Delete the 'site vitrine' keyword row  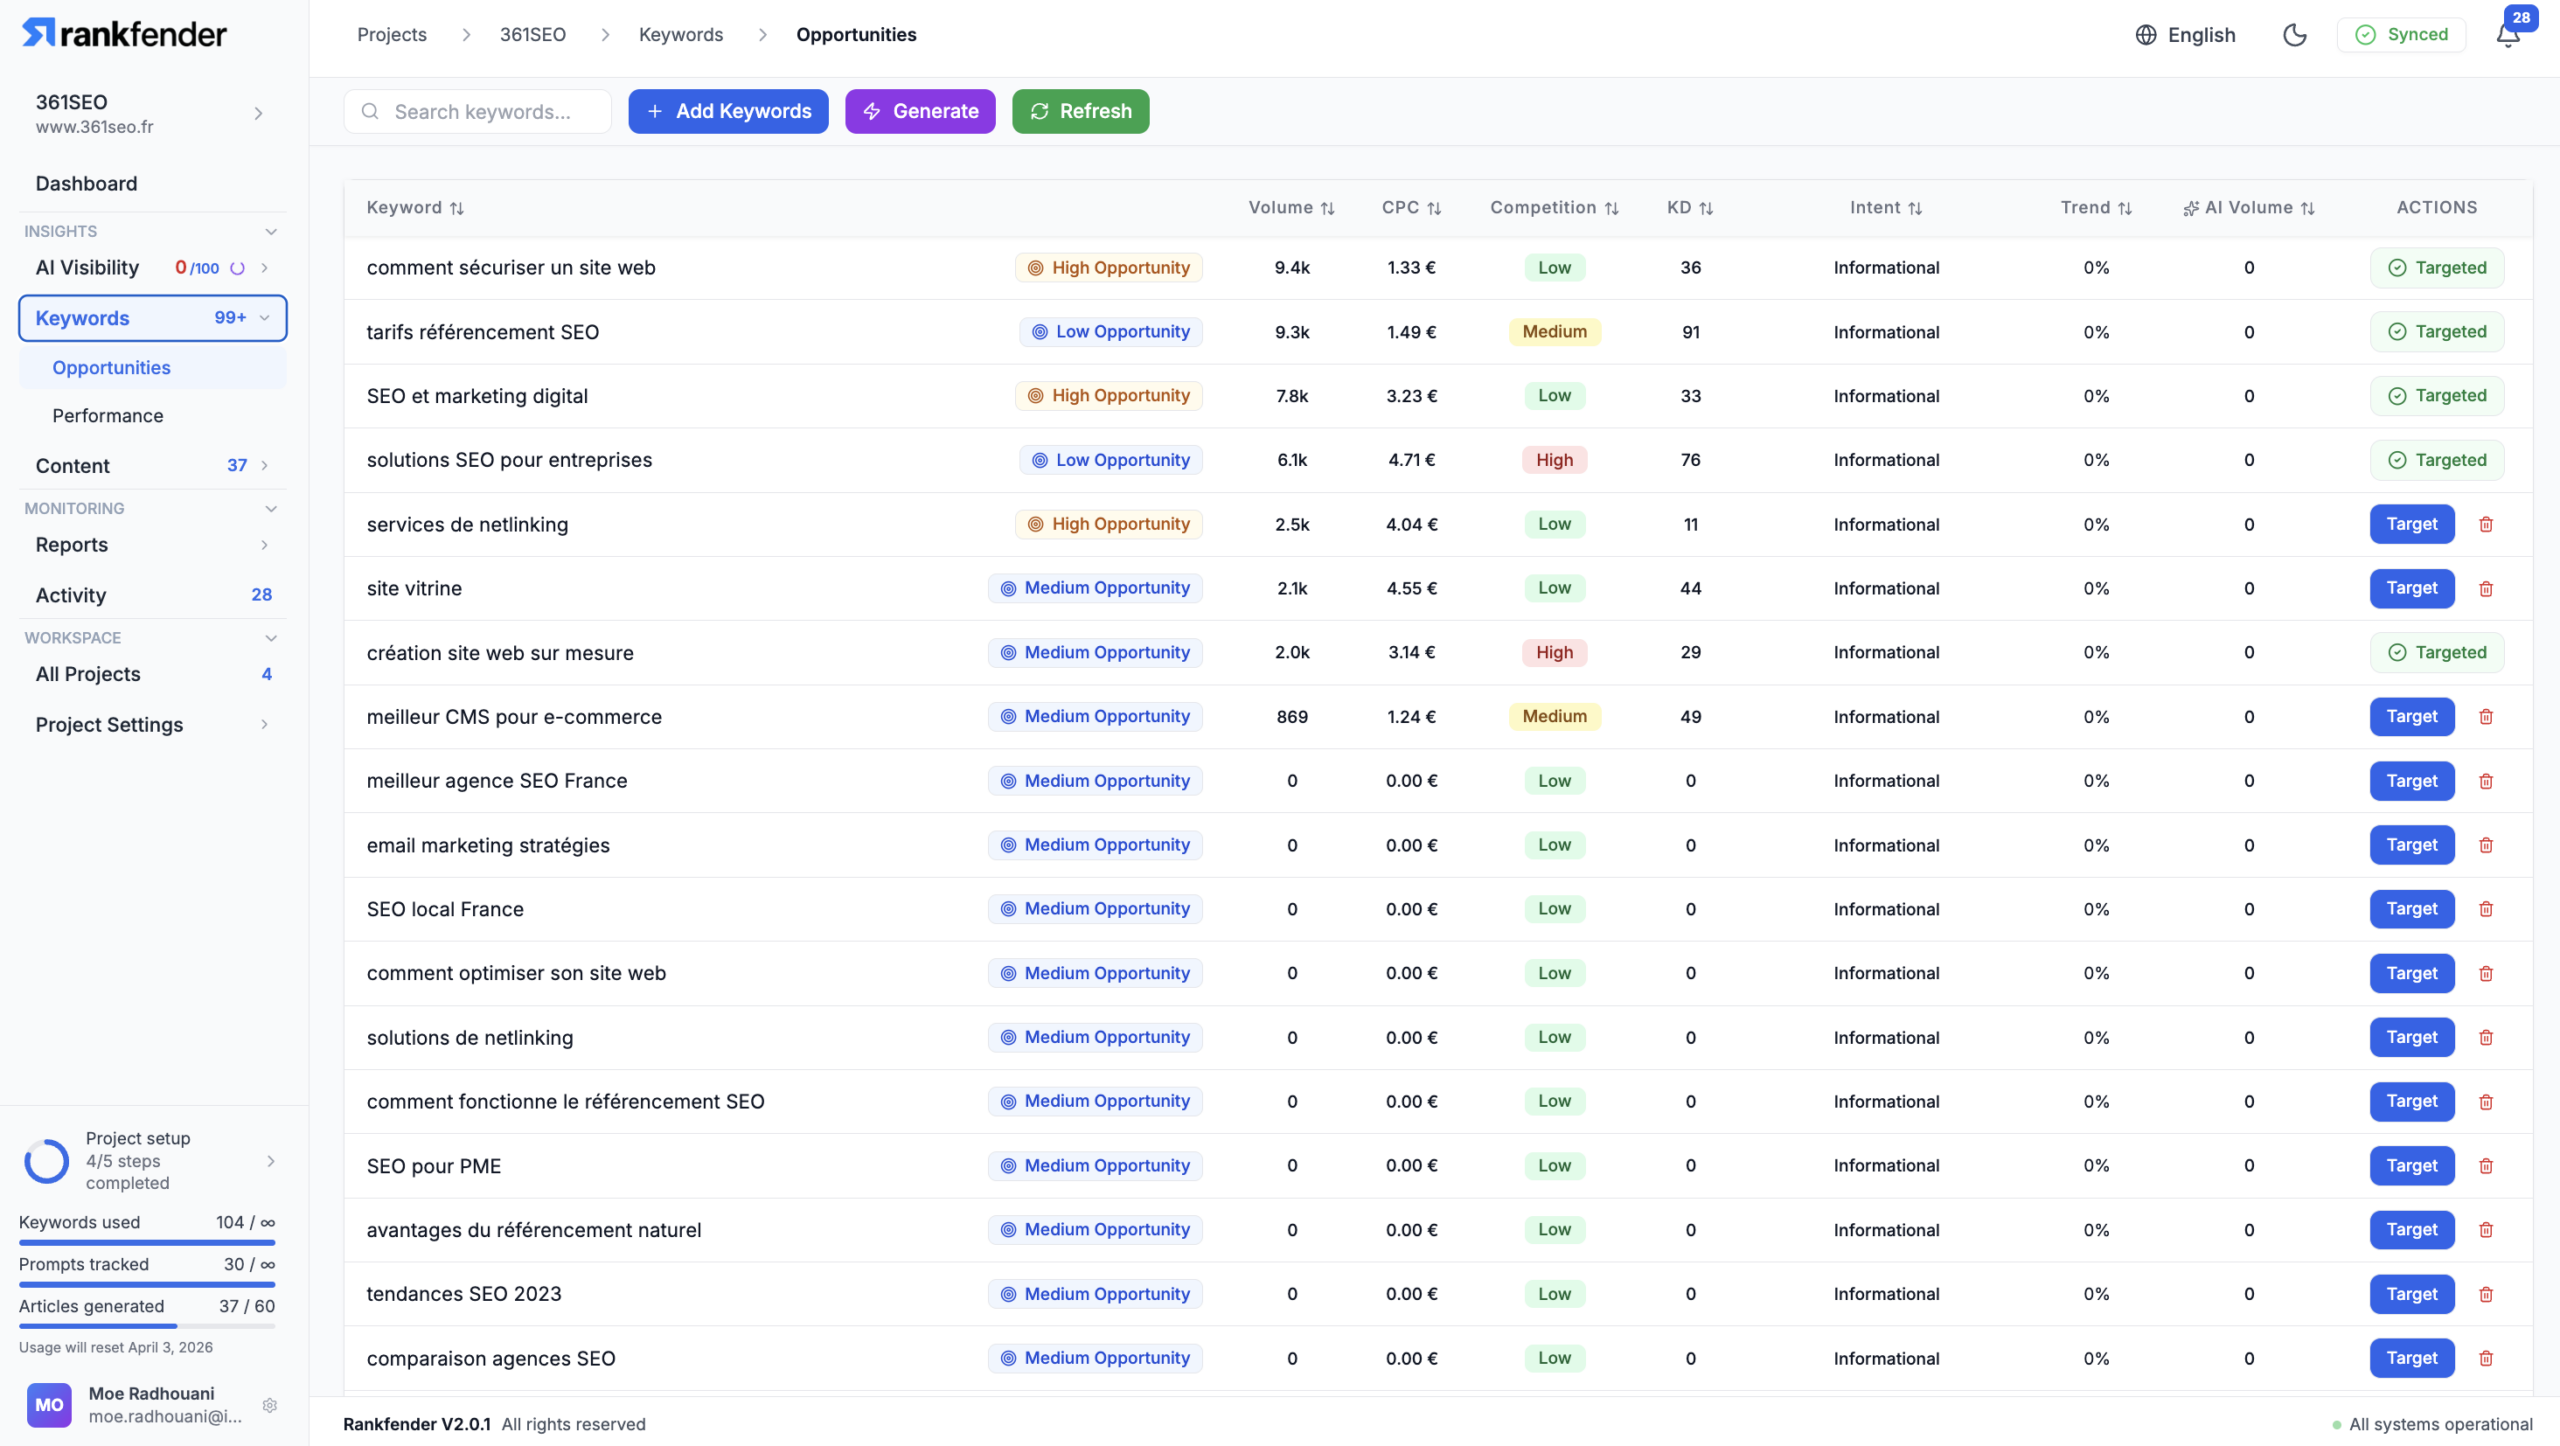(x=2486, y=588)
